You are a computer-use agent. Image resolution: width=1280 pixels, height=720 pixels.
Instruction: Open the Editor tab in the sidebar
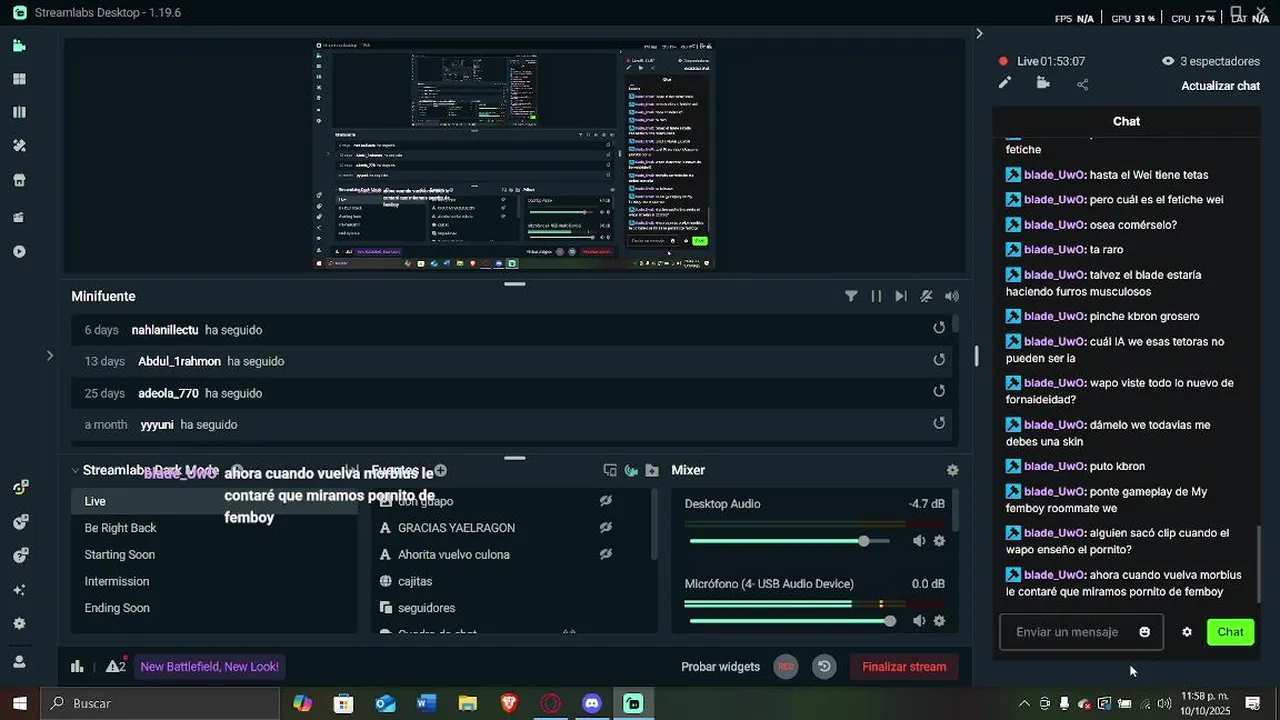[x=19, y=46]
